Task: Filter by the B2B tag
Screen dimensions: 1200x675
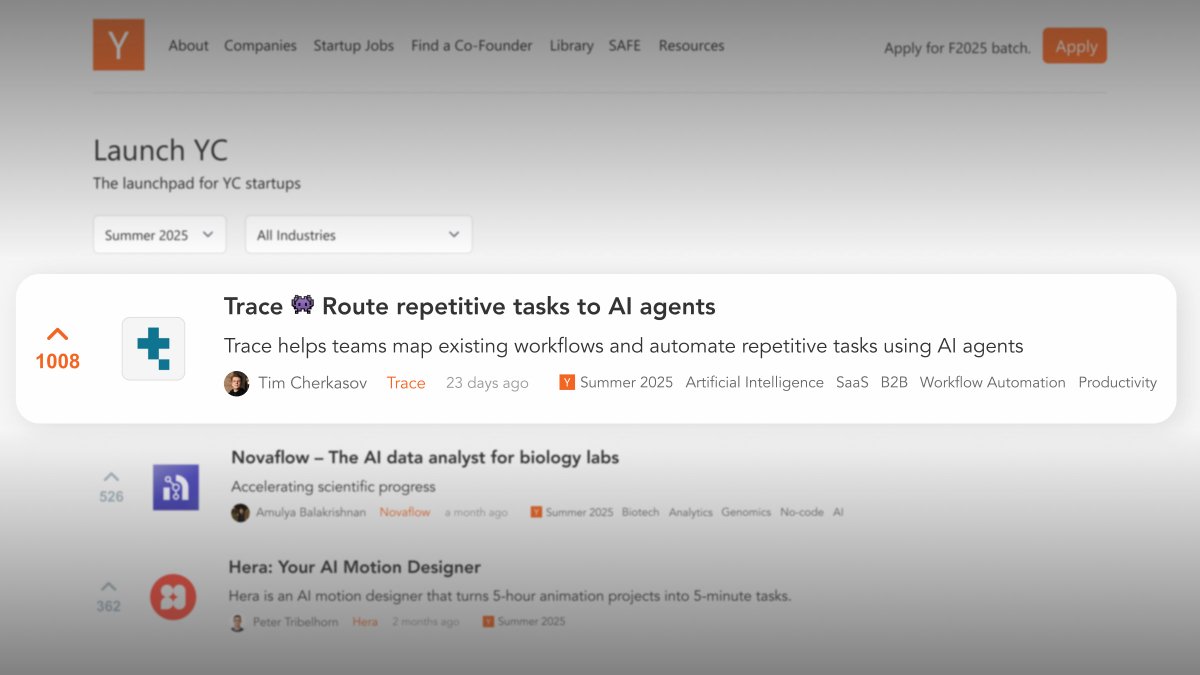Action: pyautogui.click(x=894, y=383)
